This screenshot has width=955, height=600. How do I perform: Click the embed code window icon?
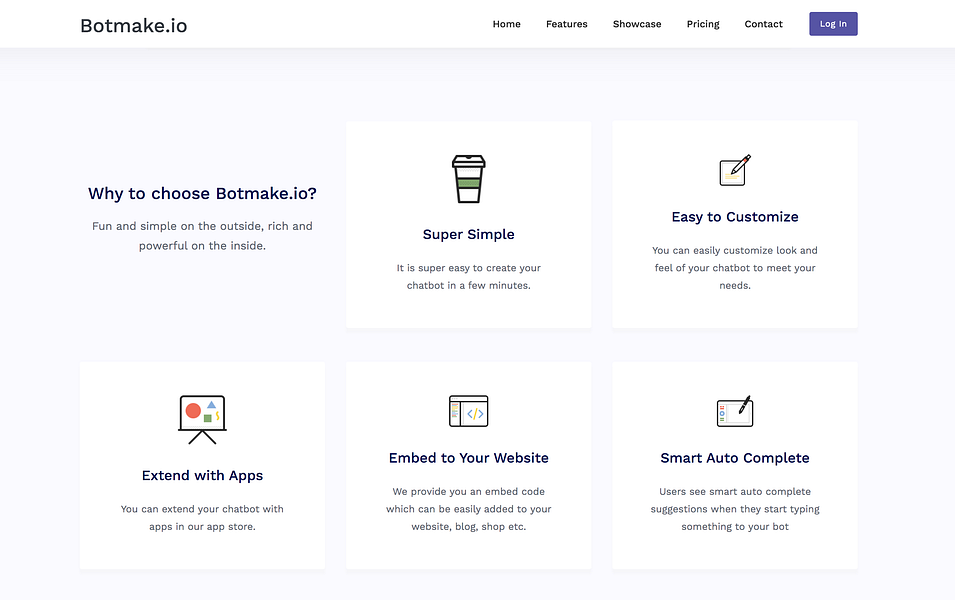(468, 411)
